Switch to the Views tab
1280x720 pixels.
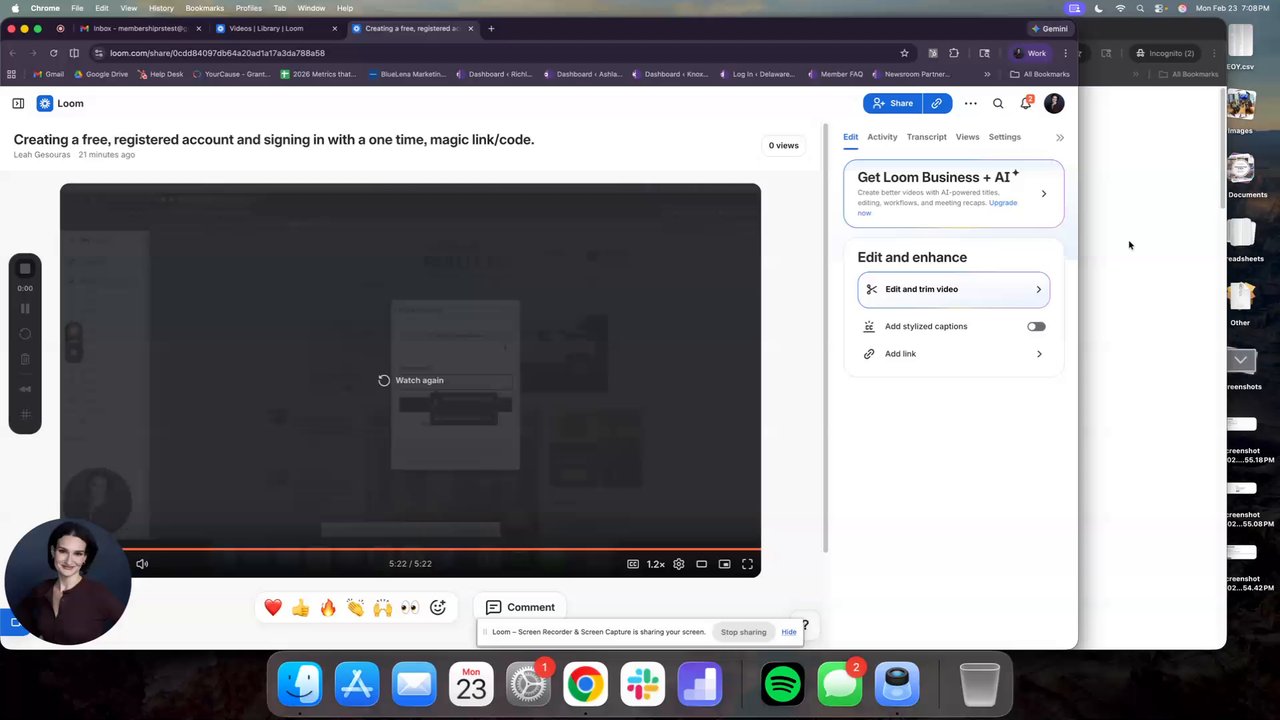point(967,137)
